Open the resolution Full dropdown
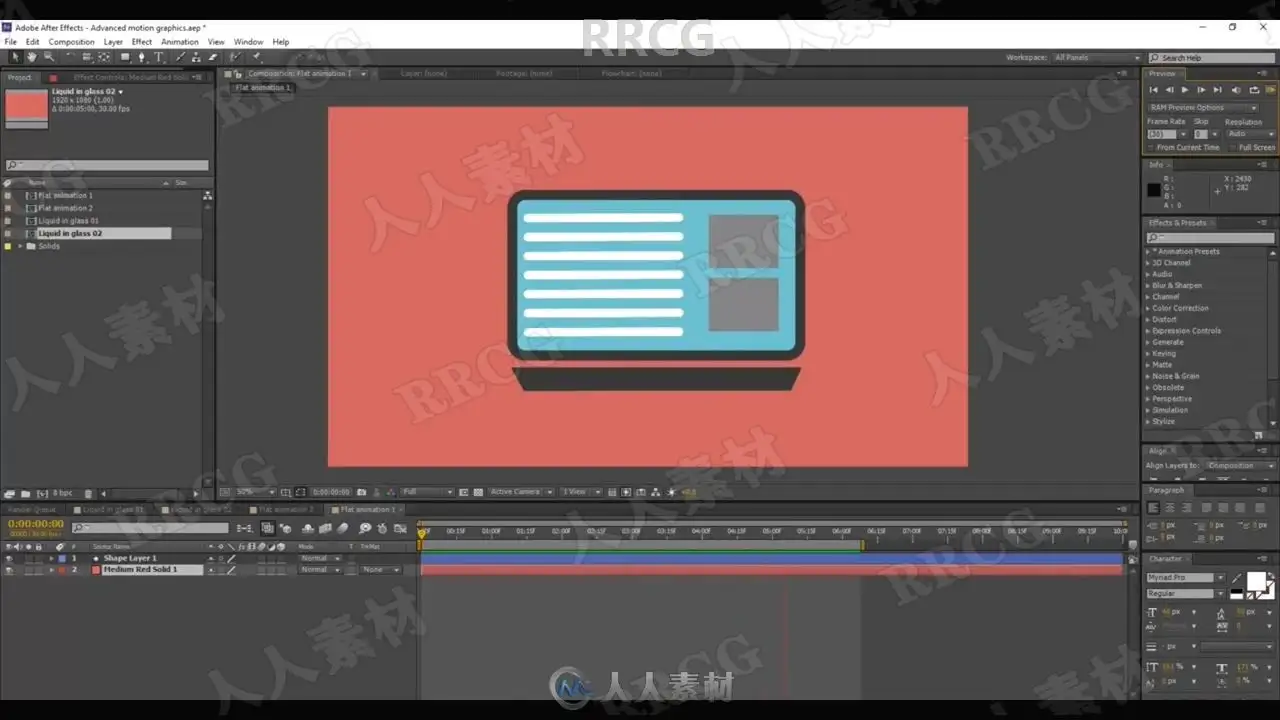The width and height of the screenshot is (1280, 720). 427,492
